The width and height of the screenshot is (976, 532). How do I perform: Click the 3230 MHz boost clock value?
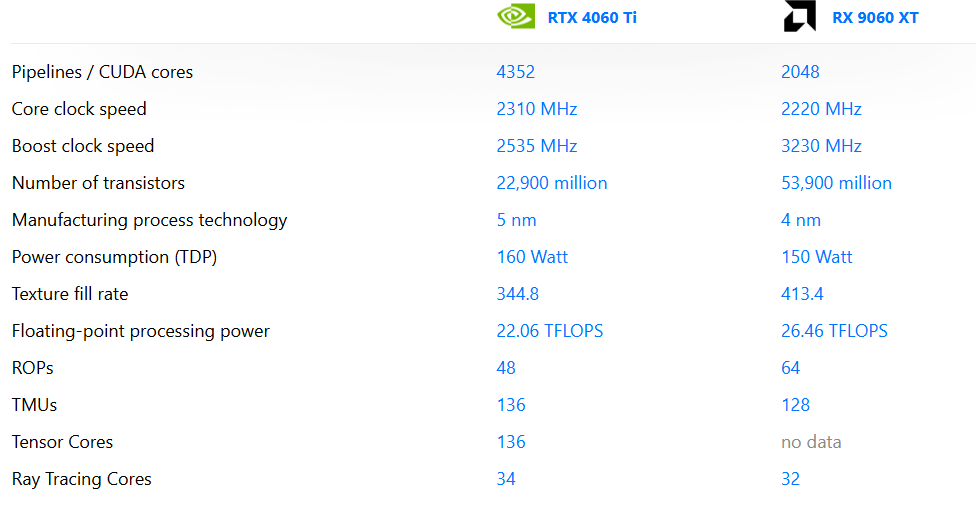pyautogui.click(x=821, y=146)
